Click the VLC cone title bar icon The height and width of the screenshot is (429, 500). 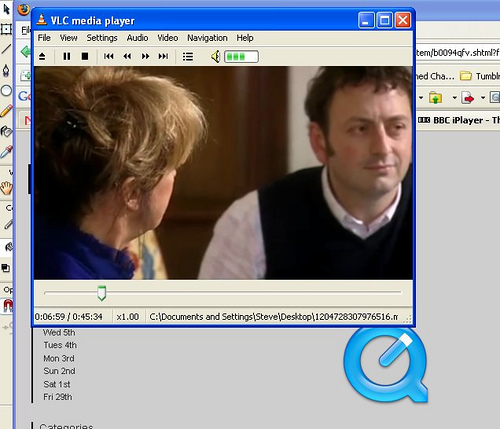click(41, 20)
